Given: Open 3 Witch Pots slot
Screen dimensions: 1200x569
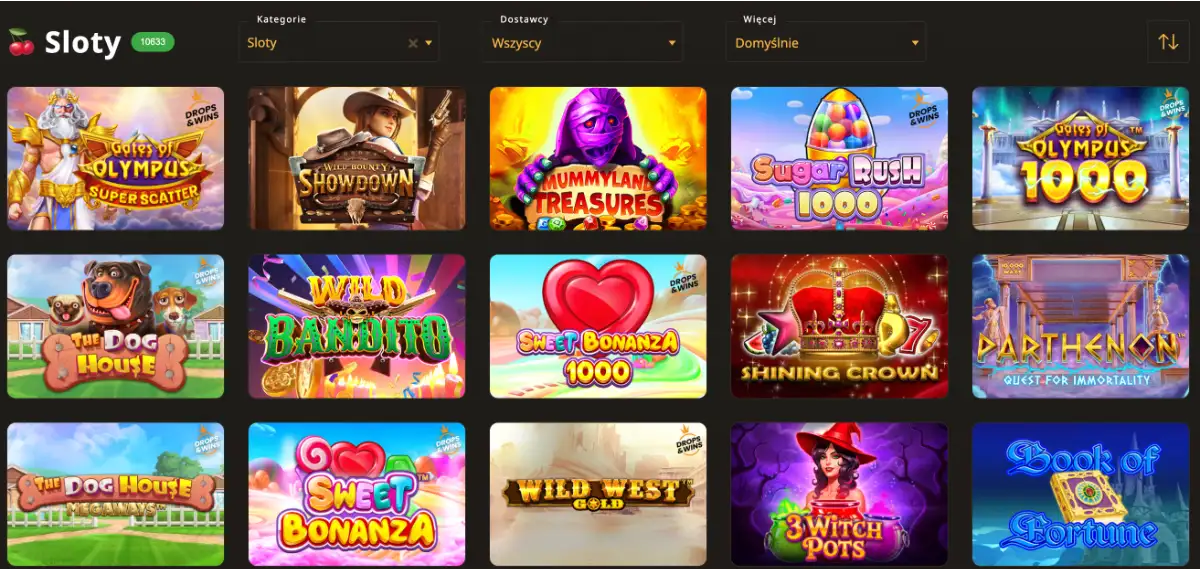Looking at the screenshot, I should pyautogui.click(x=839, y=494).
